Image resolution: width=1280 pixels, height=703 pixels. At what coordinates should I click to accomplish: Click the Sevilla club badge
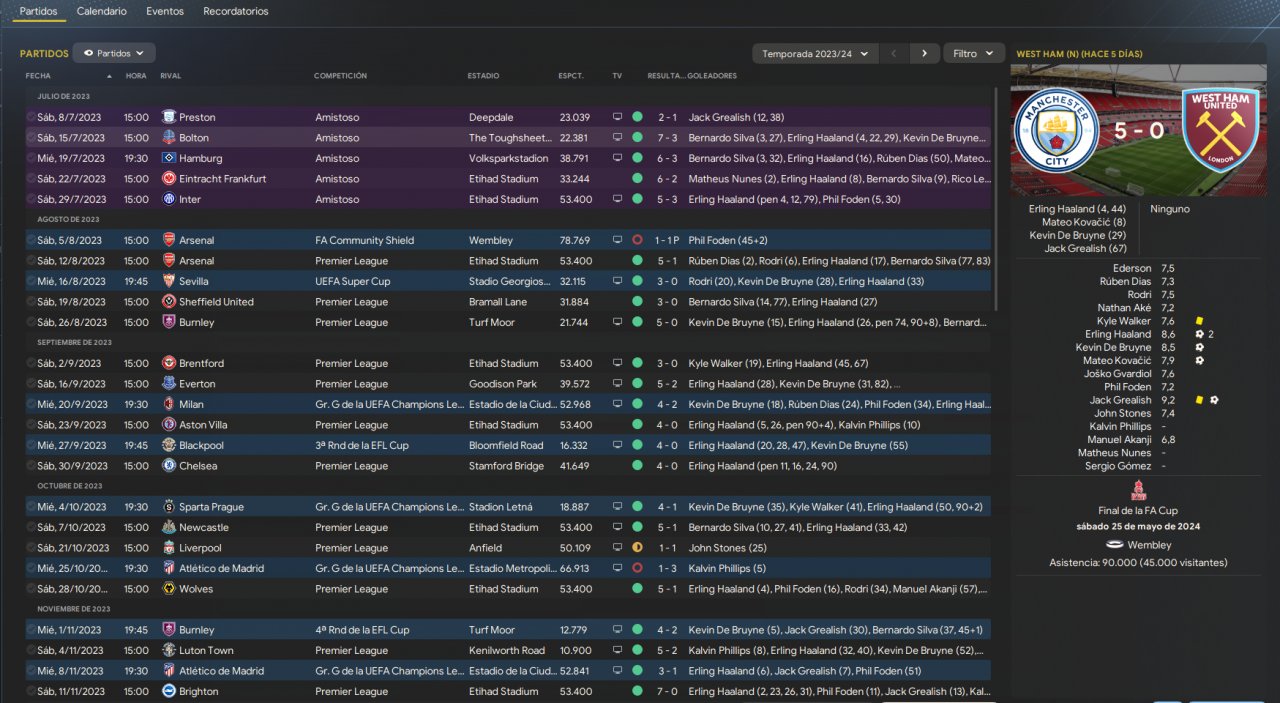pyautogui.click(x=169, y=281)
